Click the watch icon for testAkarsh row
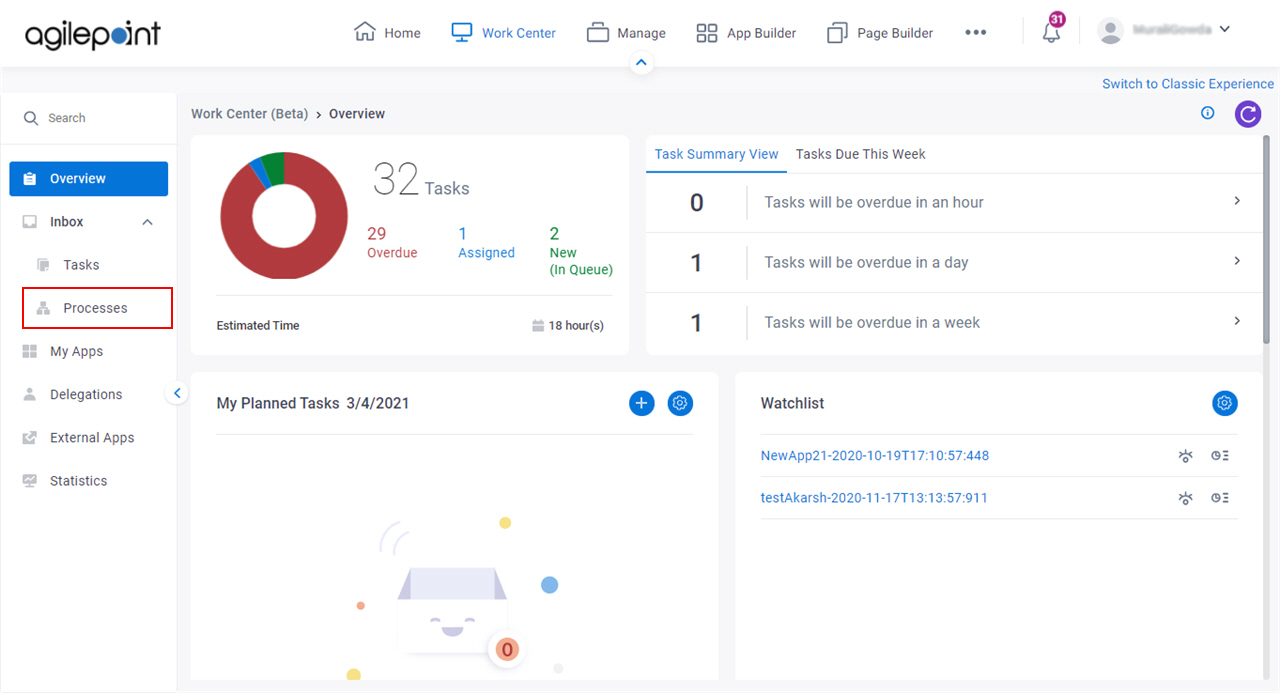 pyautogui.click(x=1185, y=498)
